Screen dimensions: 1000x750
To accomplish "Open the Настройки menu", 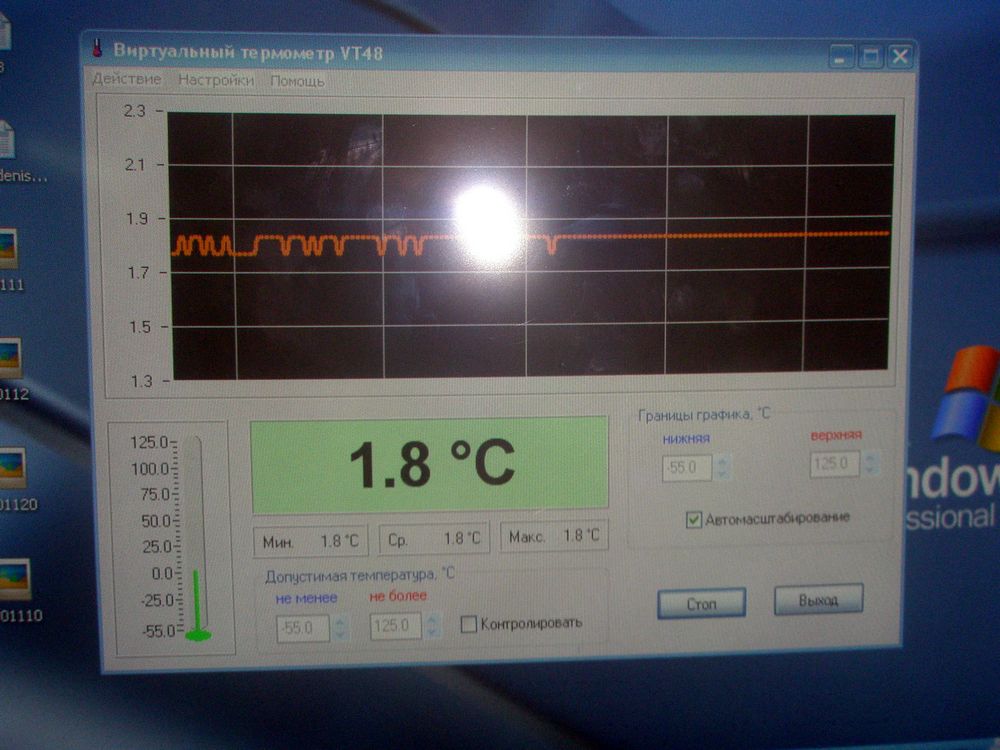I will pyautogui.click(x=216, y=80).
